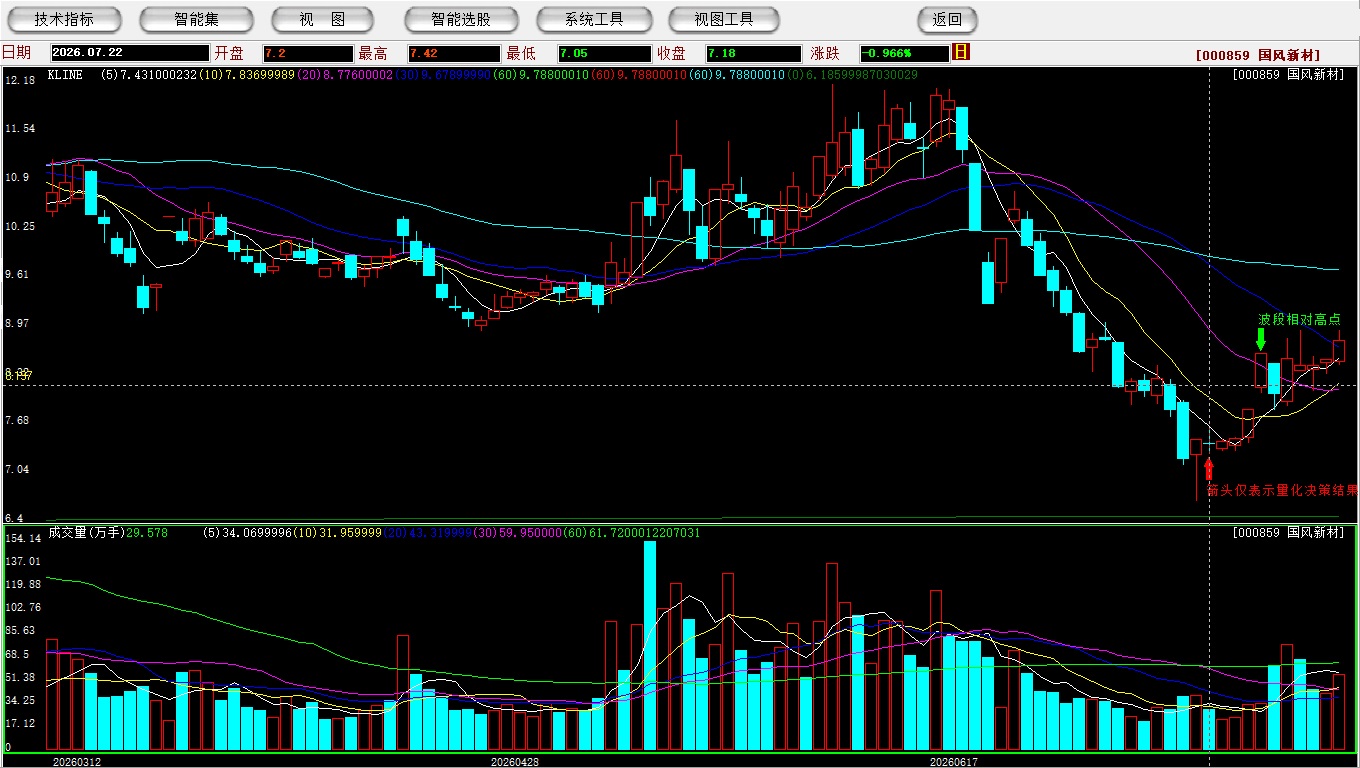The width and height of the screenshot is (1360, 768).
Task: Click the 20260428 date axis marker
Action: [x=514, y=762]
